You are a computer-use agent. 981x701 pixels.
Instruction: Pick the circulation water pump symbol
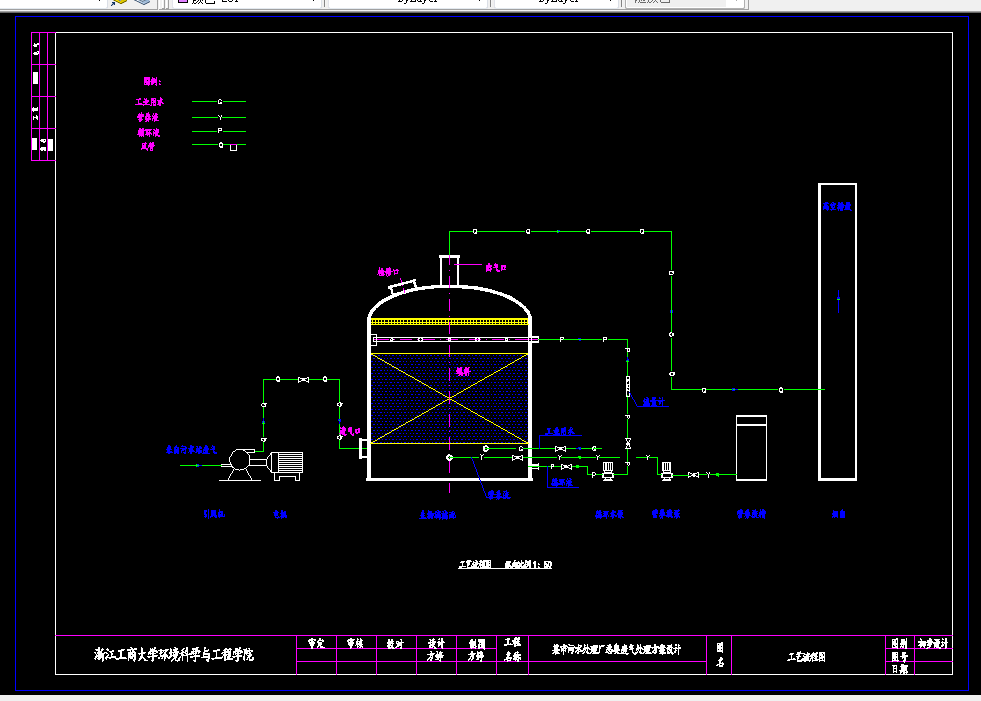(607, 471)
